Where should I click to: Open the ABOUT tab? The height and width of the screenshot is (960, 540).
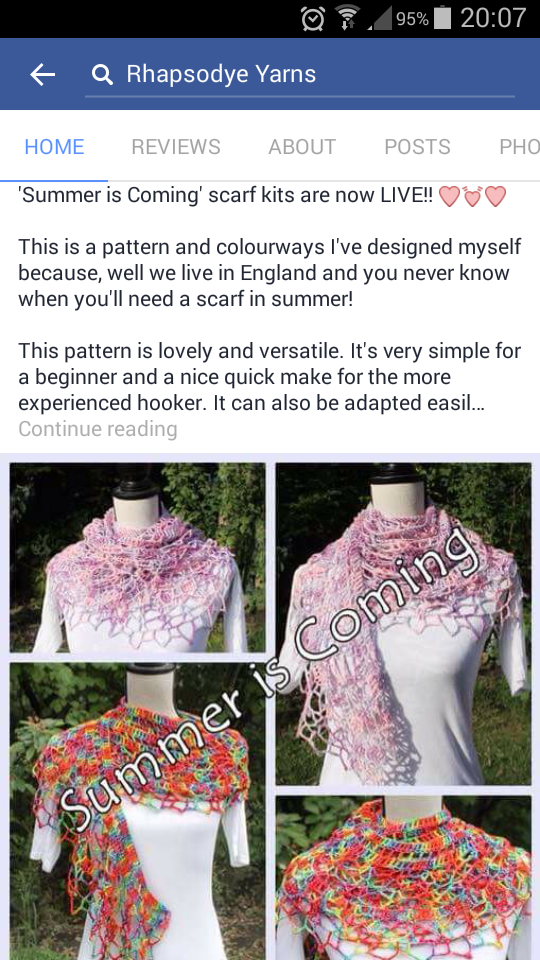(x=302, y=147)
